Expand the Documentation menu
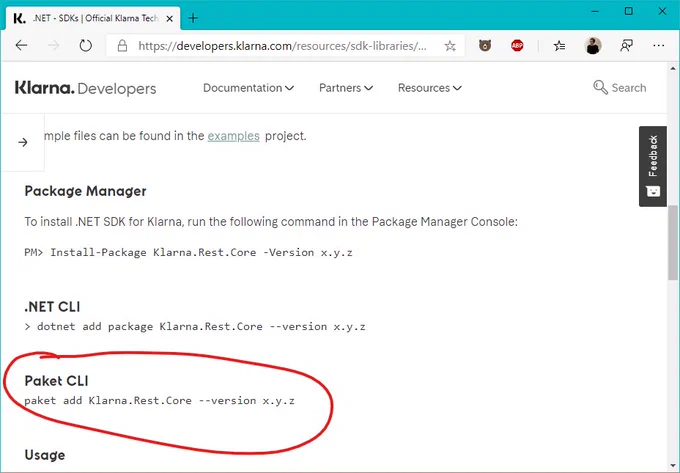The image size is (680, 473). [x=248, y=88]
